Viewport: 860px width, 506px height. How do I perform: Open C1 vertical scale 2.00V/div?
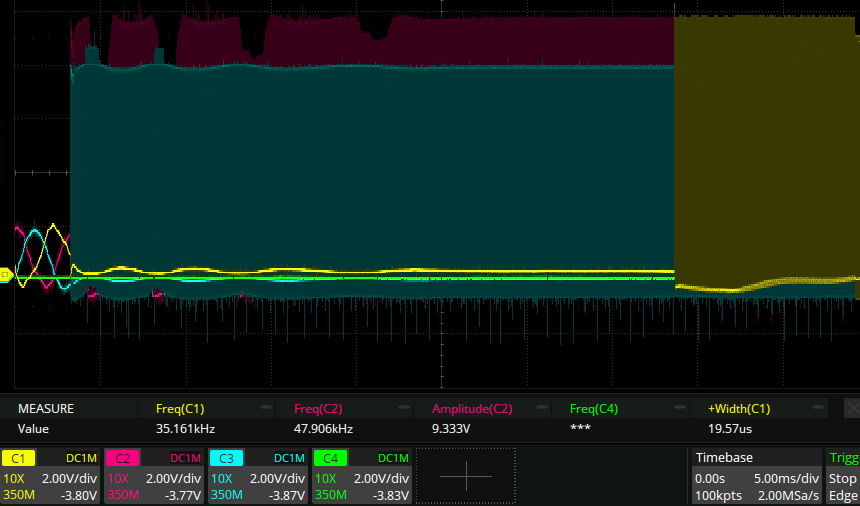[69, 478]
